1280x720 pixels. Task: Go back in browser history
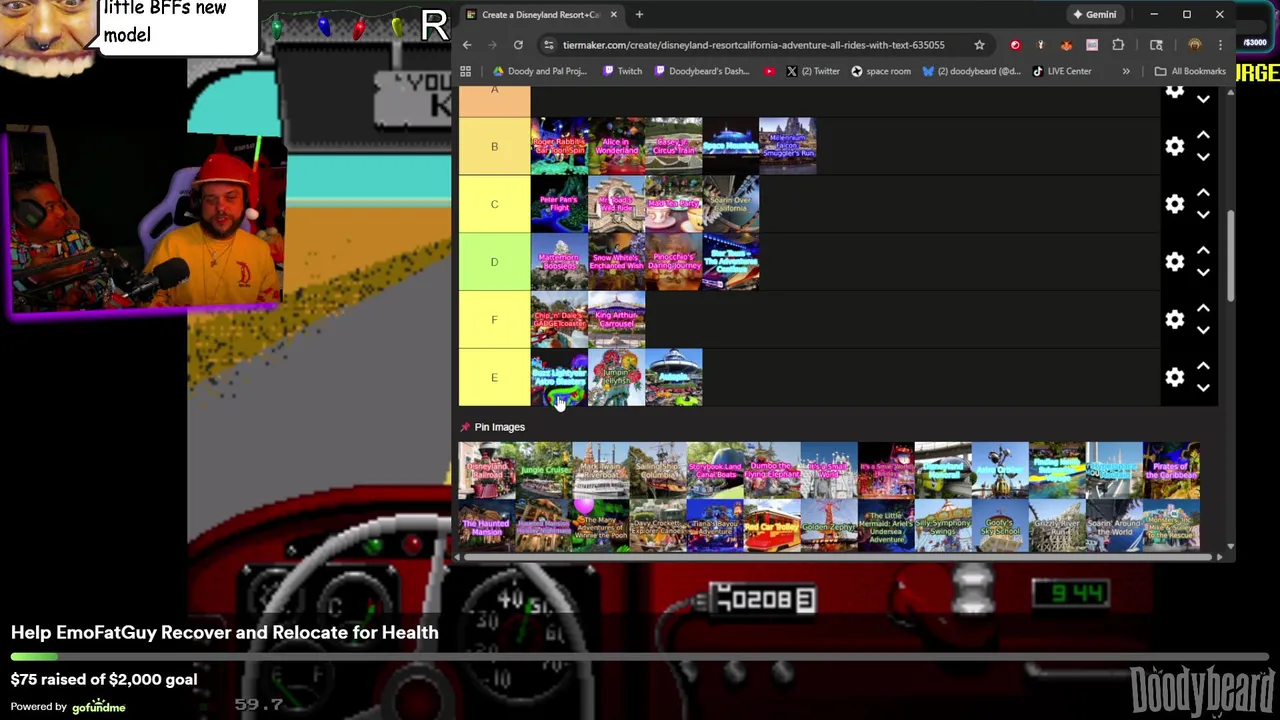click(x=467, y=45)
